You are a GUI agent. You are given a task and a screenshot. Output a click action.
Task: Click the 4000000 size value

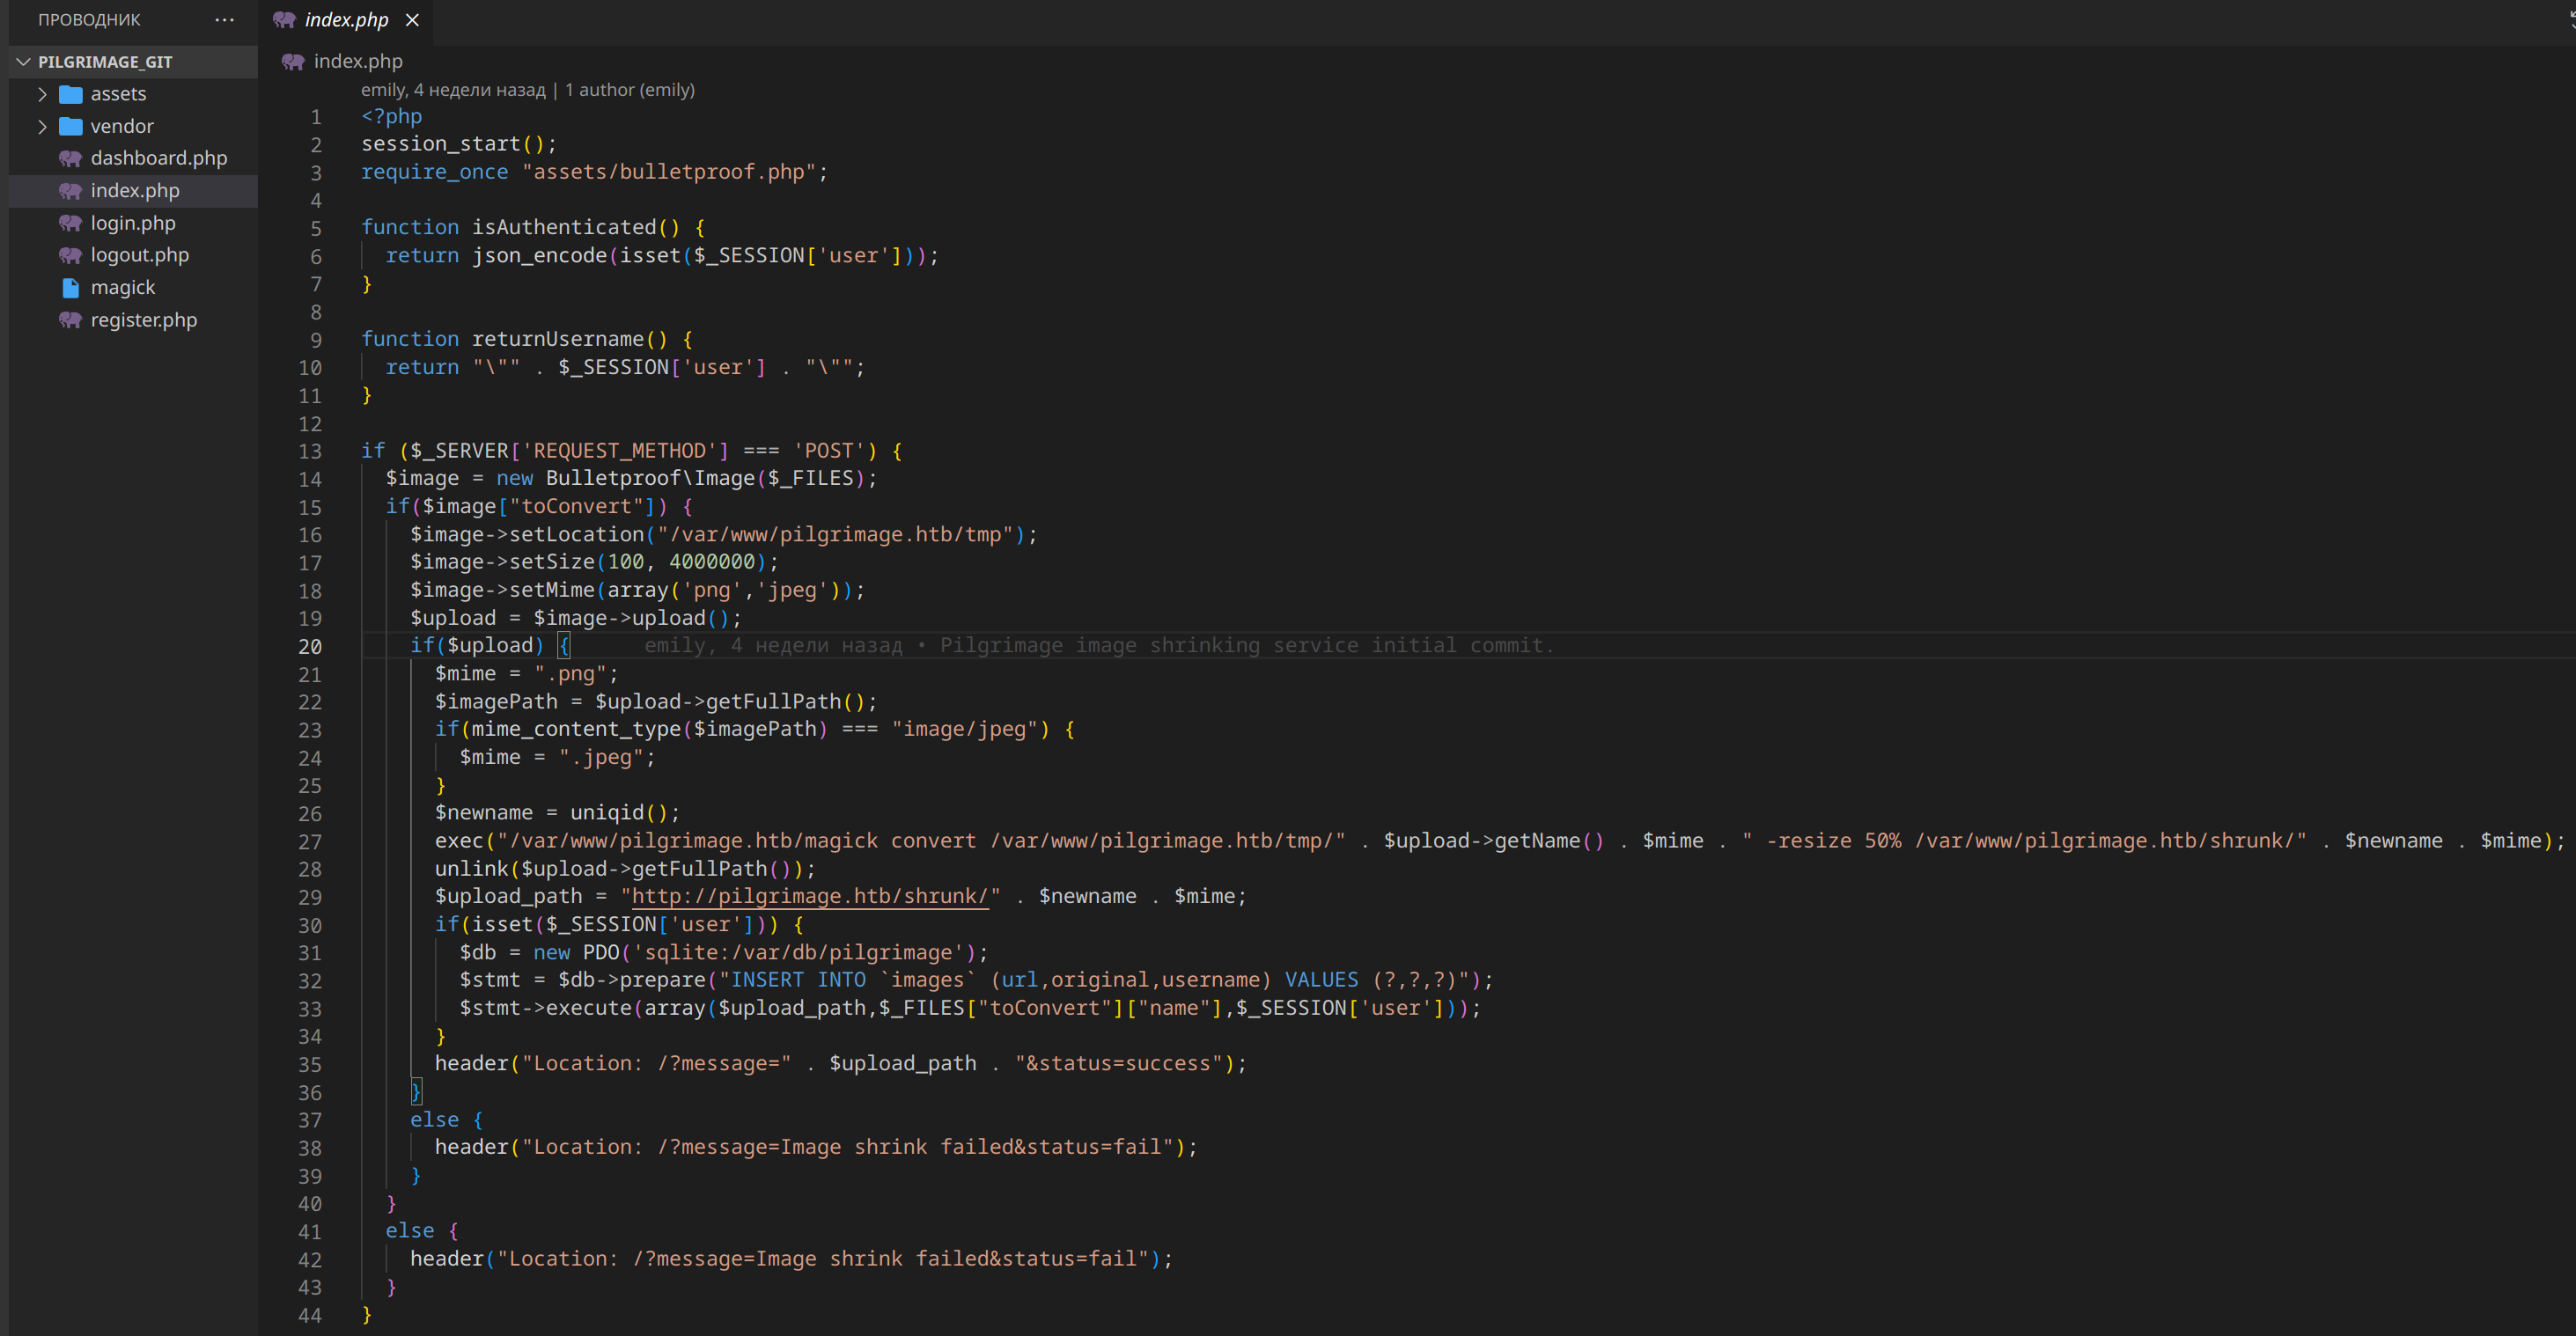tap(712, 562)
